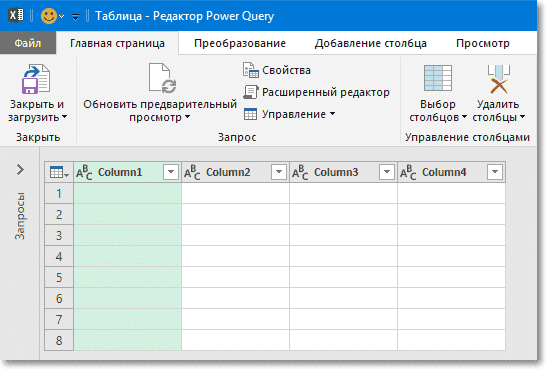Viewport: 546px width, 369px height.
Task: Select row number 4
Action: 59,257
